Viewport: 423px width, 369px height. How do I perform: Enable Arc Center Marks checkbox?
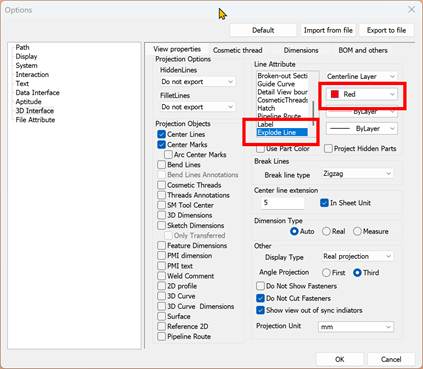[168, 155]
